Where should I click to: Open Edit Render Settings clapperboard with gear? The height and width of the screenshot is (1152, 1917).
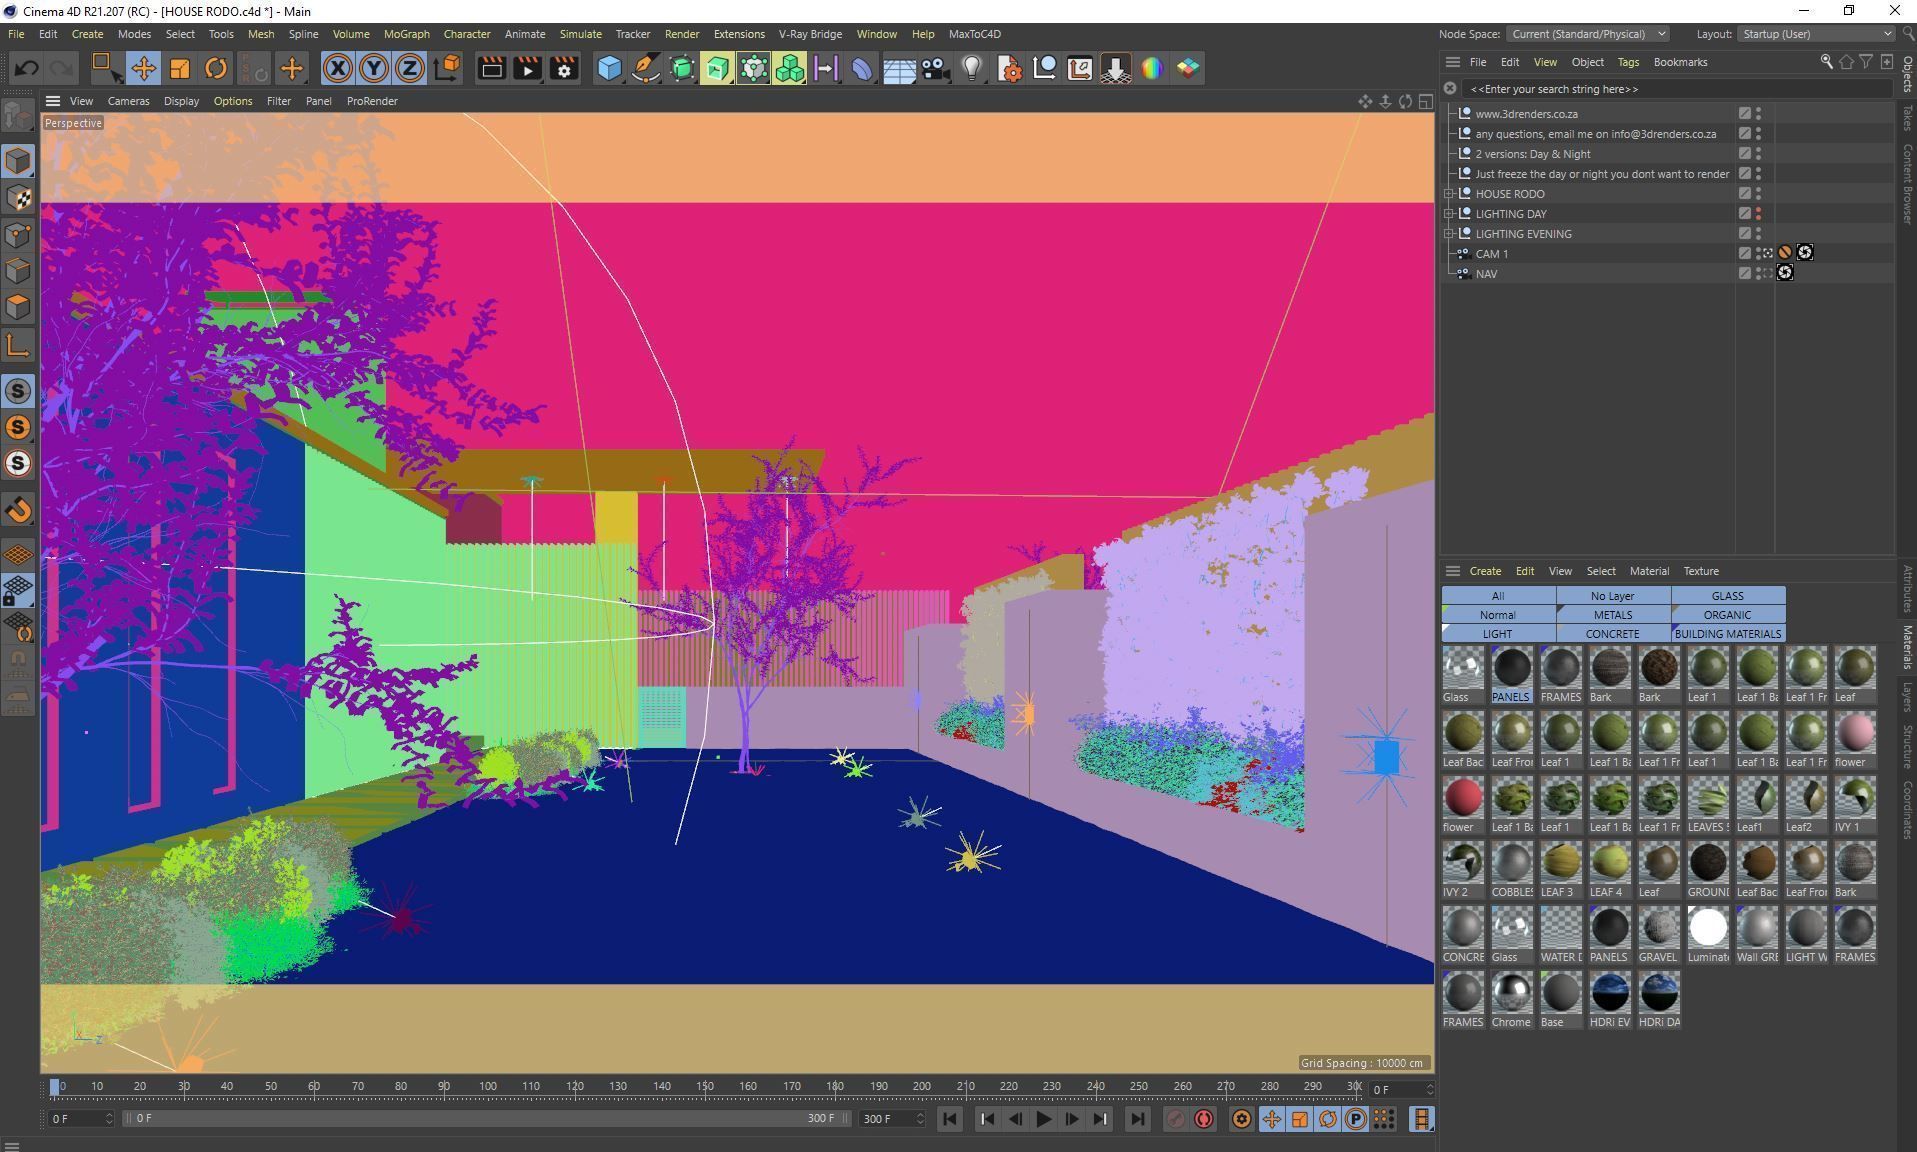tap(564, 68)
